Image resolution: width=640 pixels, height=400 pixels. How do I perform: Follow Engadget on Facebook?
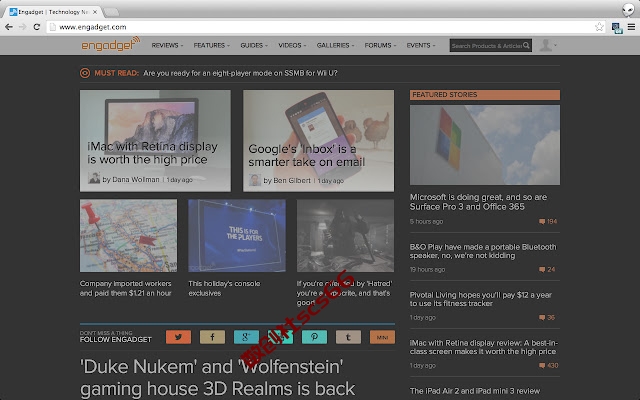pos(212,337)
